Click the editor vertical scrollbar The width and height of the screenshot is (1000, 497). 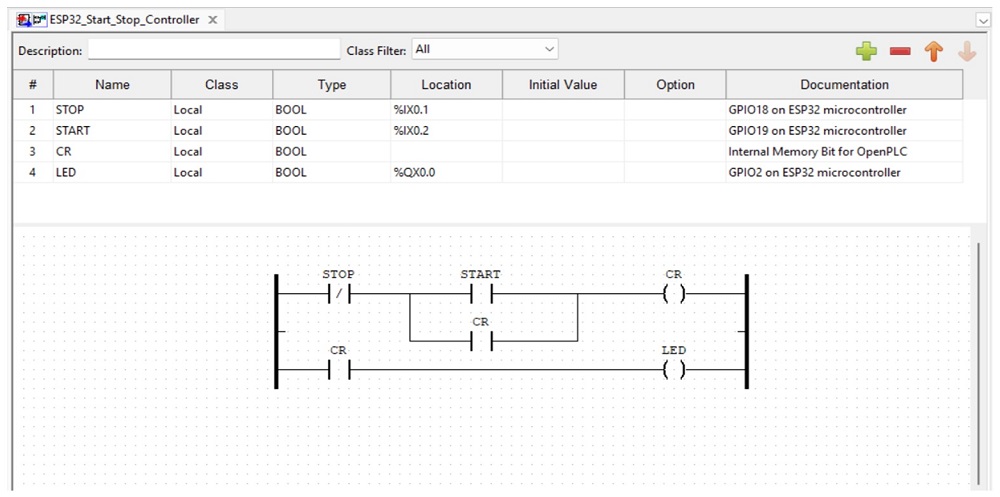pos(980,362)
